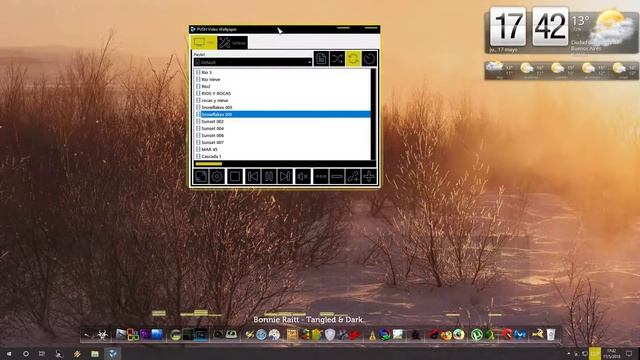The image size is (640, 360).
Task: Open Task View on the taskbar
Action: tap(42, 353)
